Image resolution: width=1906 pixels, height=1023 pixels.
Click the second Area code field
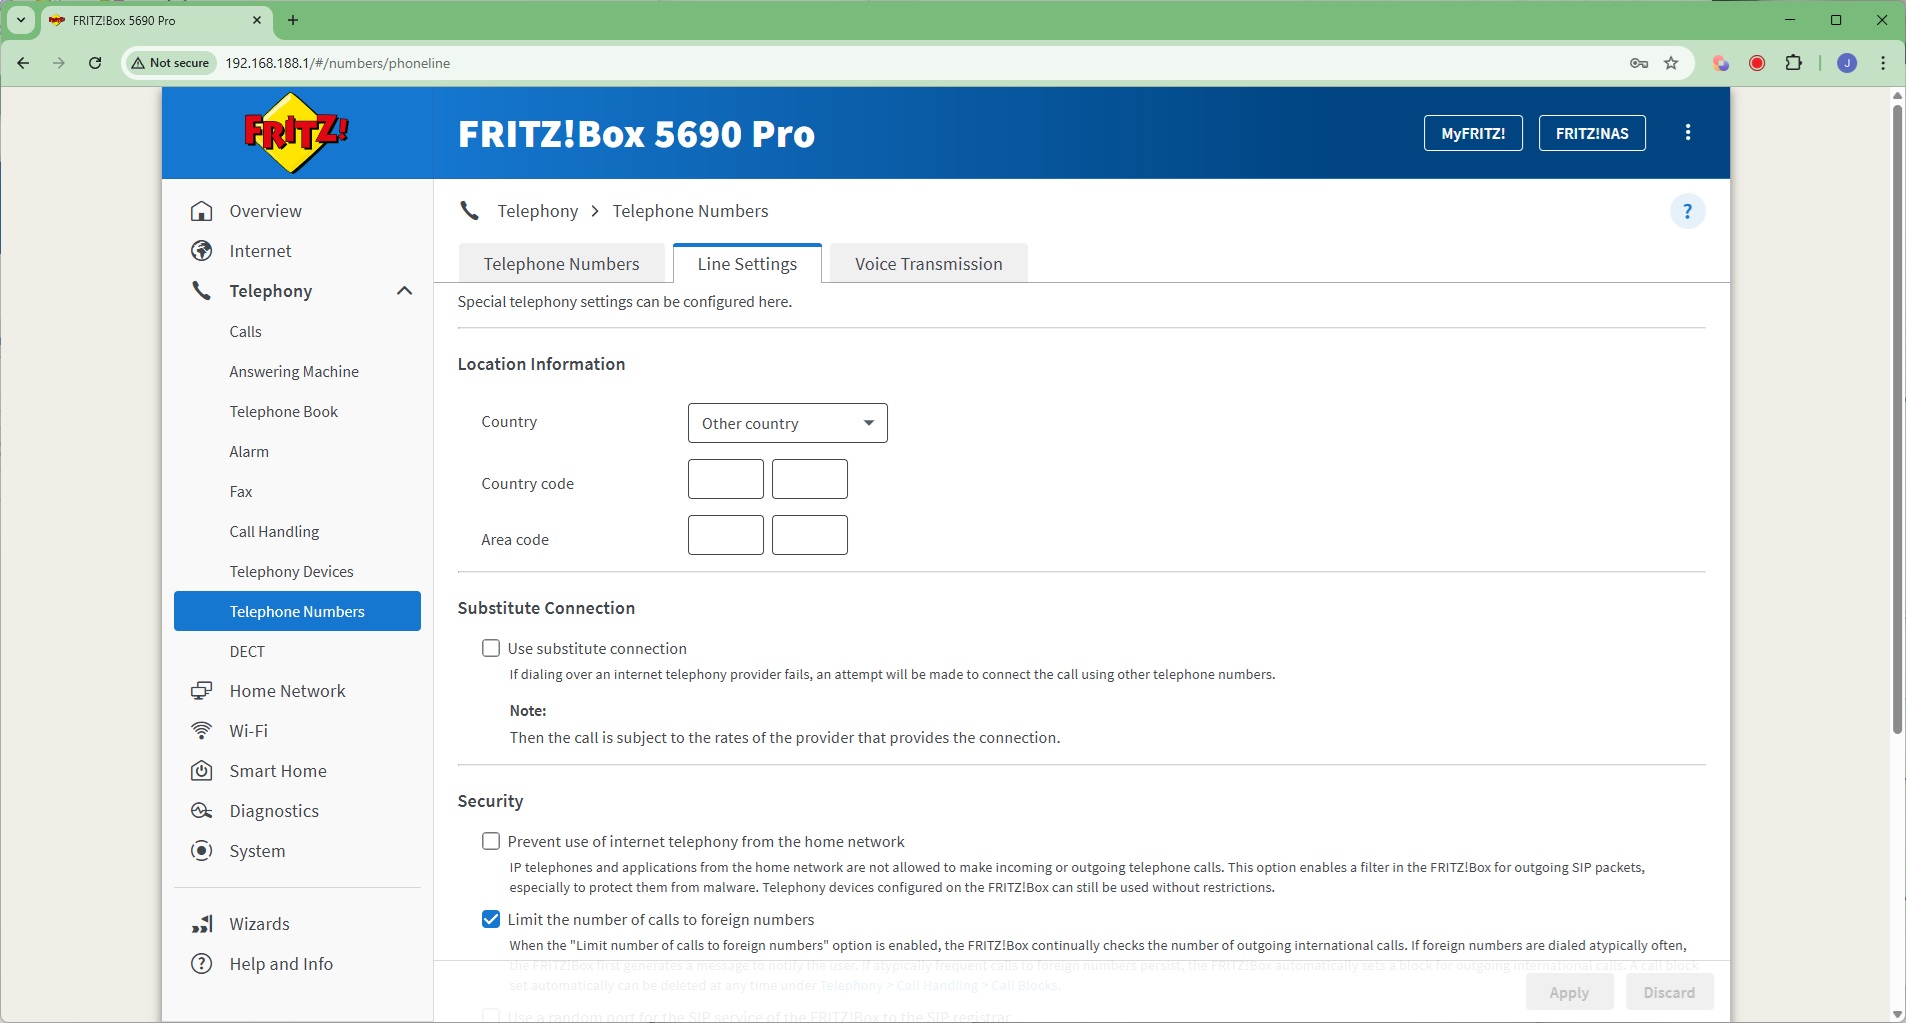point(810,535)
